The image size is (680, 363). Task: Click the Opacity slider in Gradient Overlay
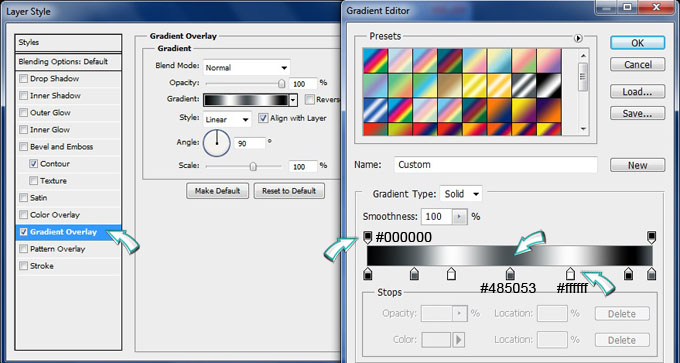(x=245, y=83)
